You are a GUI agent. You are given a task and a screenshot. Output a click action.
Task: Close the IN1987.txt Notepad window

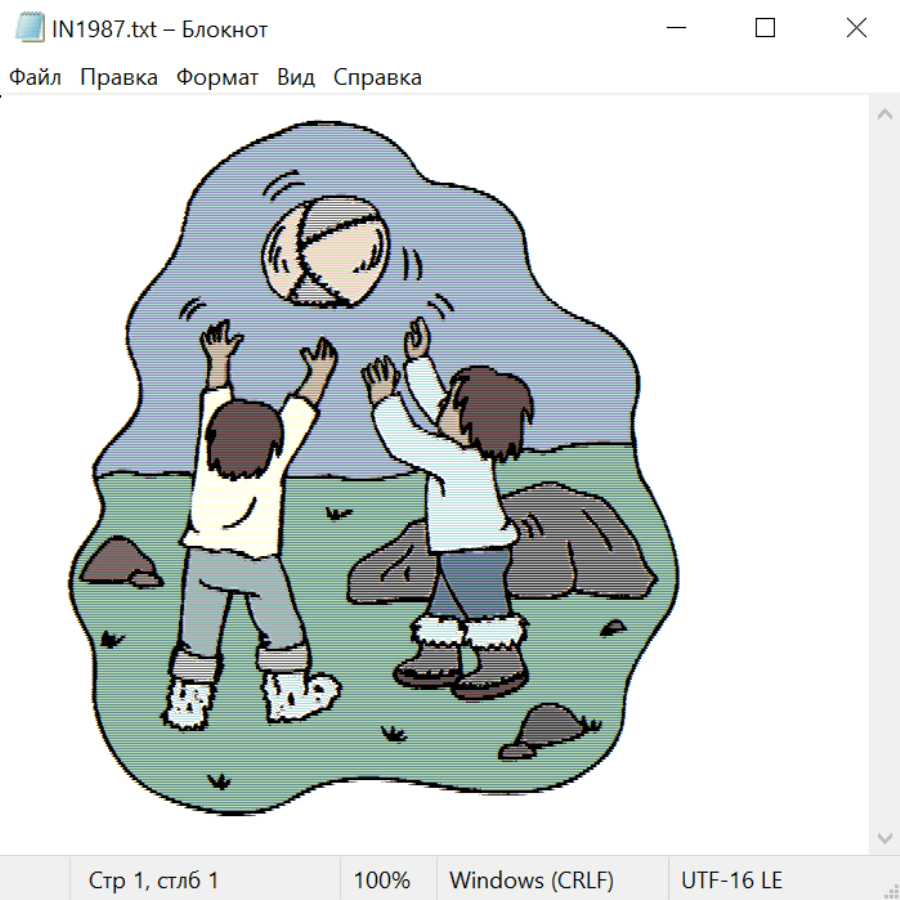pyautogui.click(x=856, y=29)
